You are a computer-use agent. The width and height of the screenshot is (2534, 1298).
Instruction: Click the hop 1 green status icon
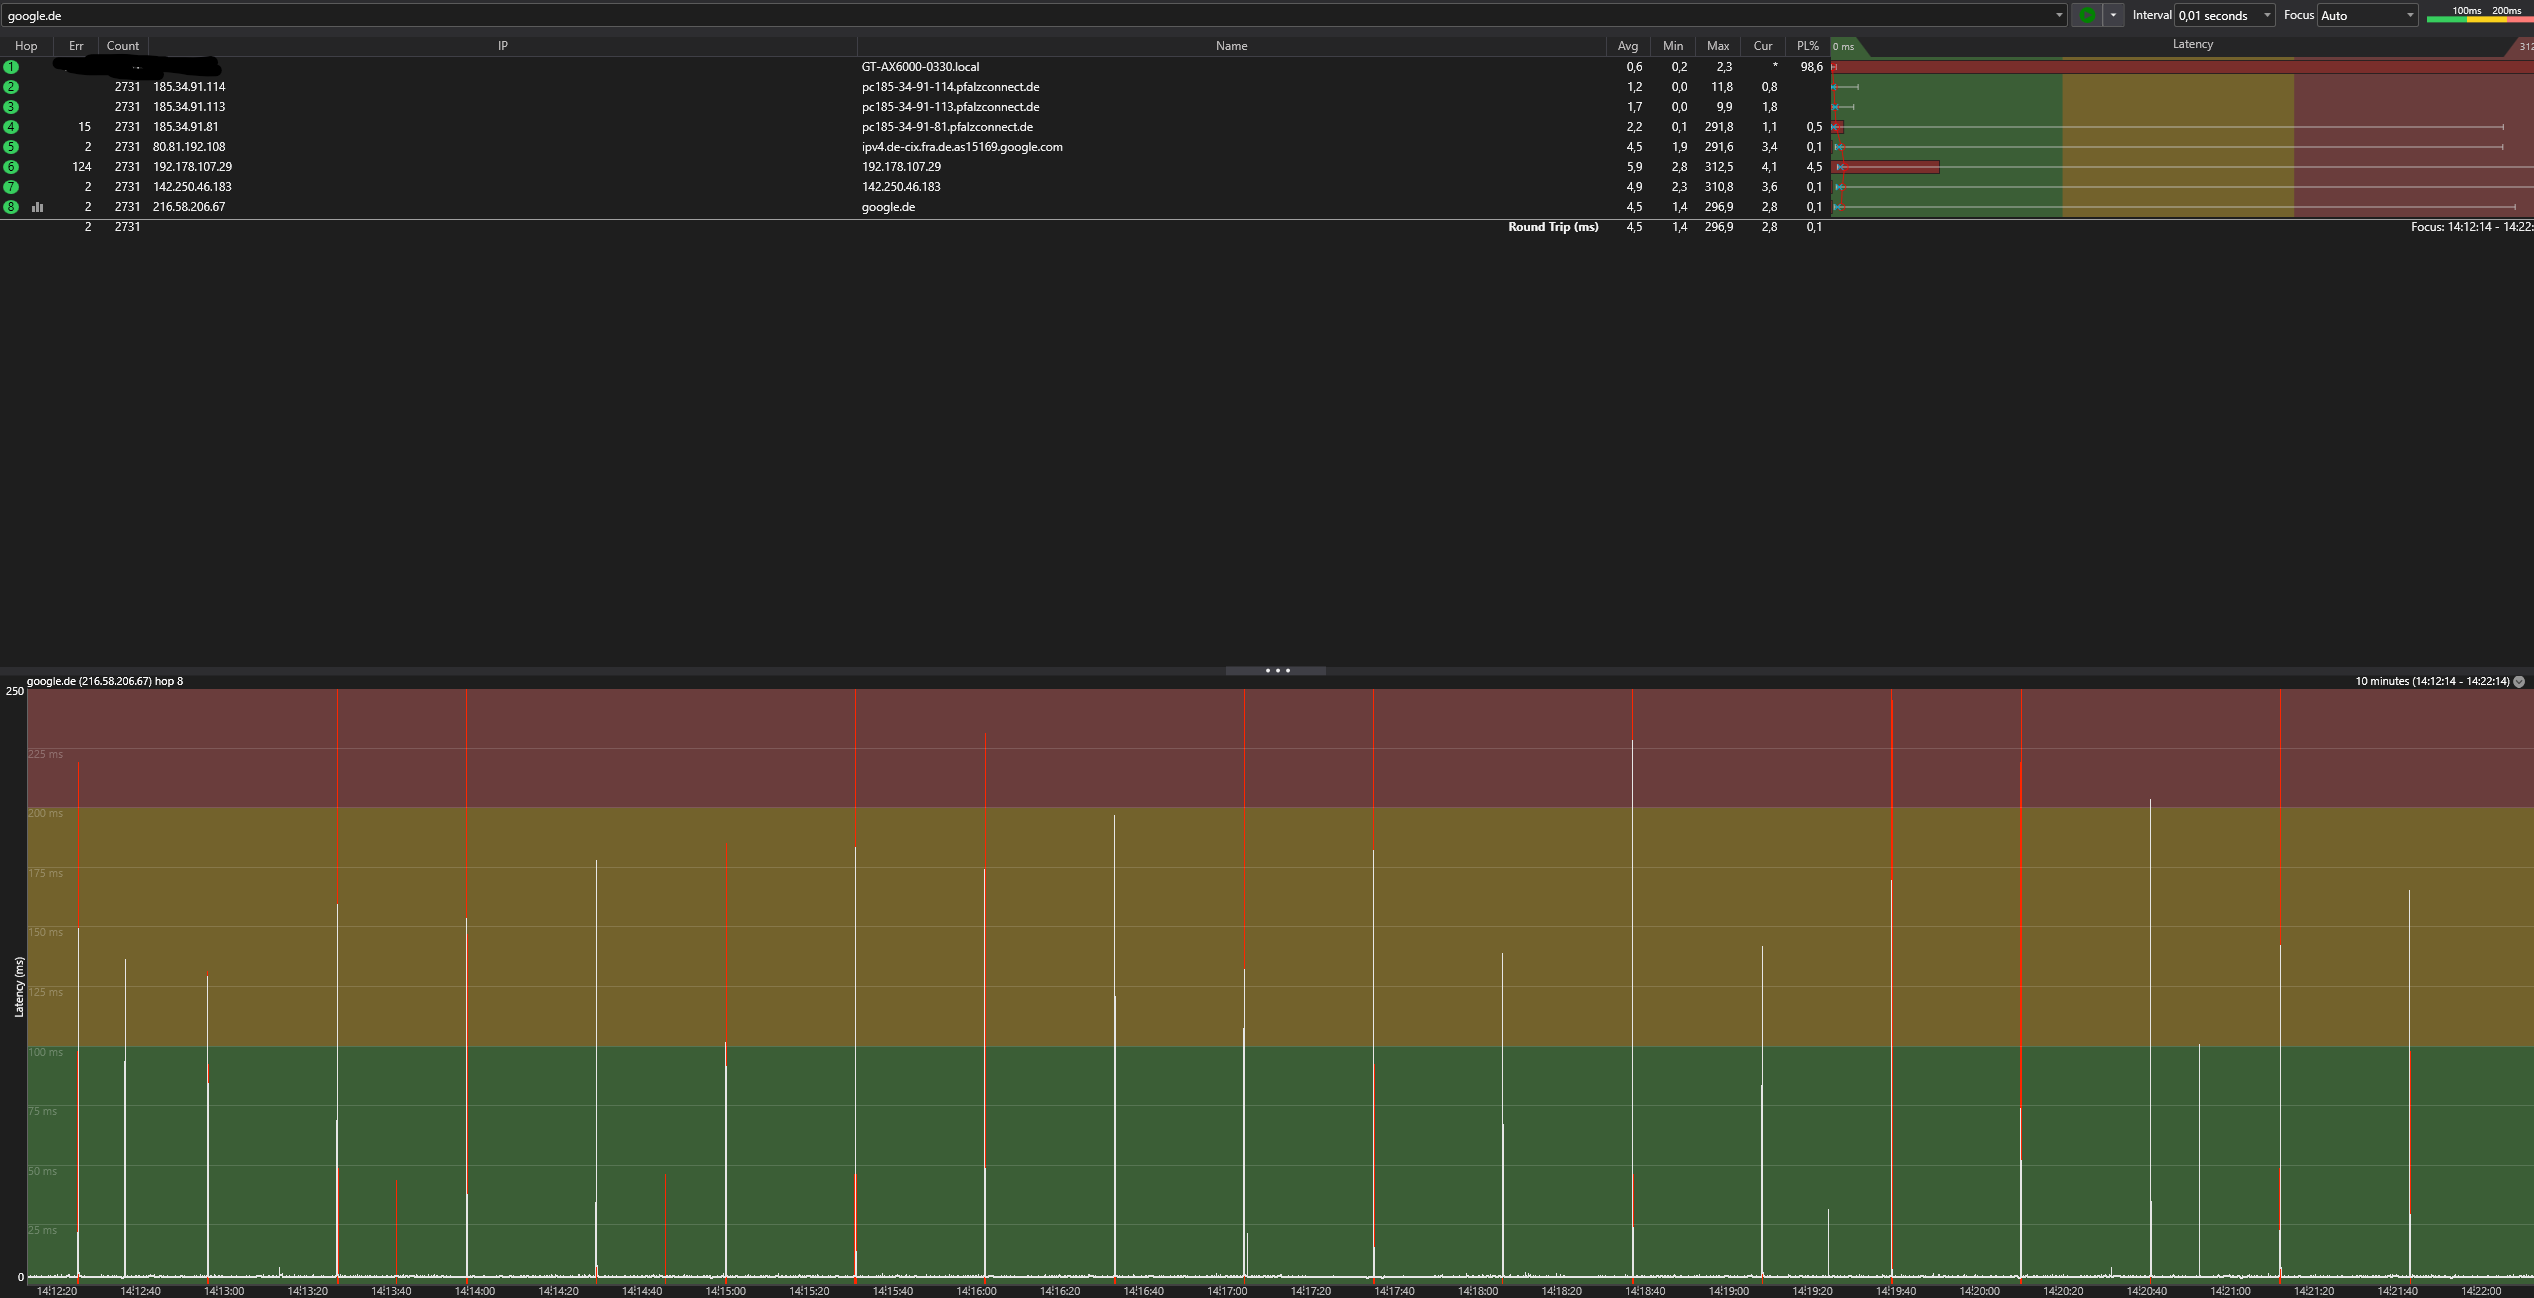[11, 67]
